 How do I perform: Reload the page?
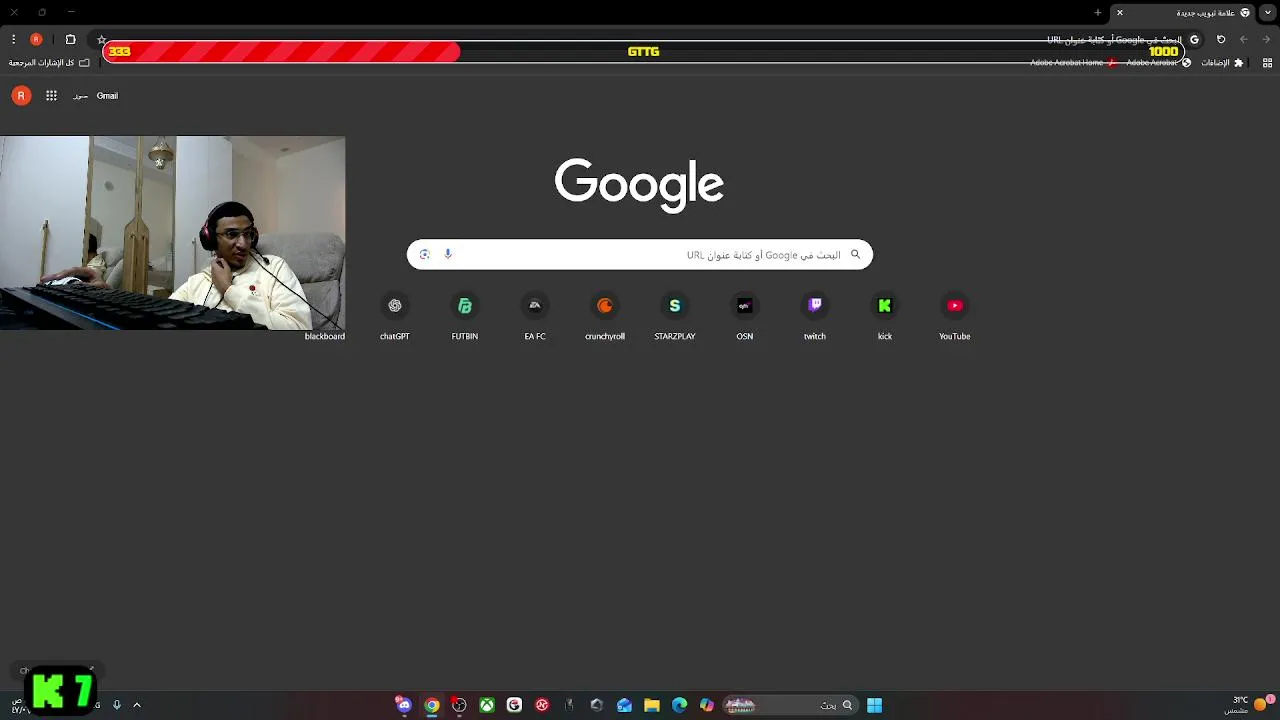(1221, 39)
